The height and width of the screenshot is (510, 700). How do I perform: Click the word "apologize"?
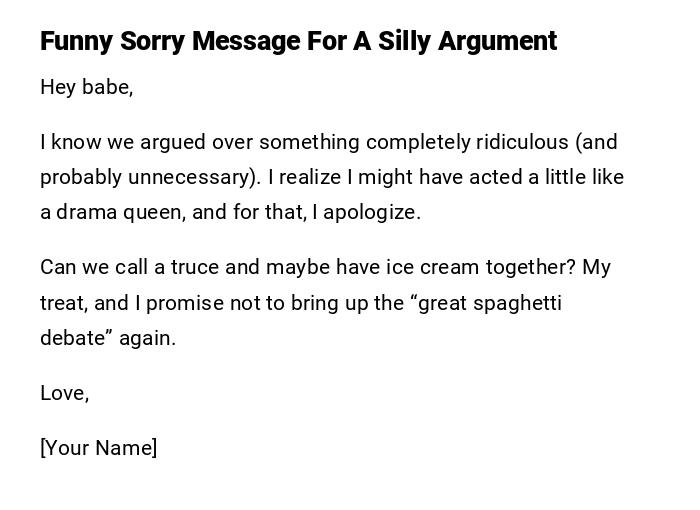(375, 212)
